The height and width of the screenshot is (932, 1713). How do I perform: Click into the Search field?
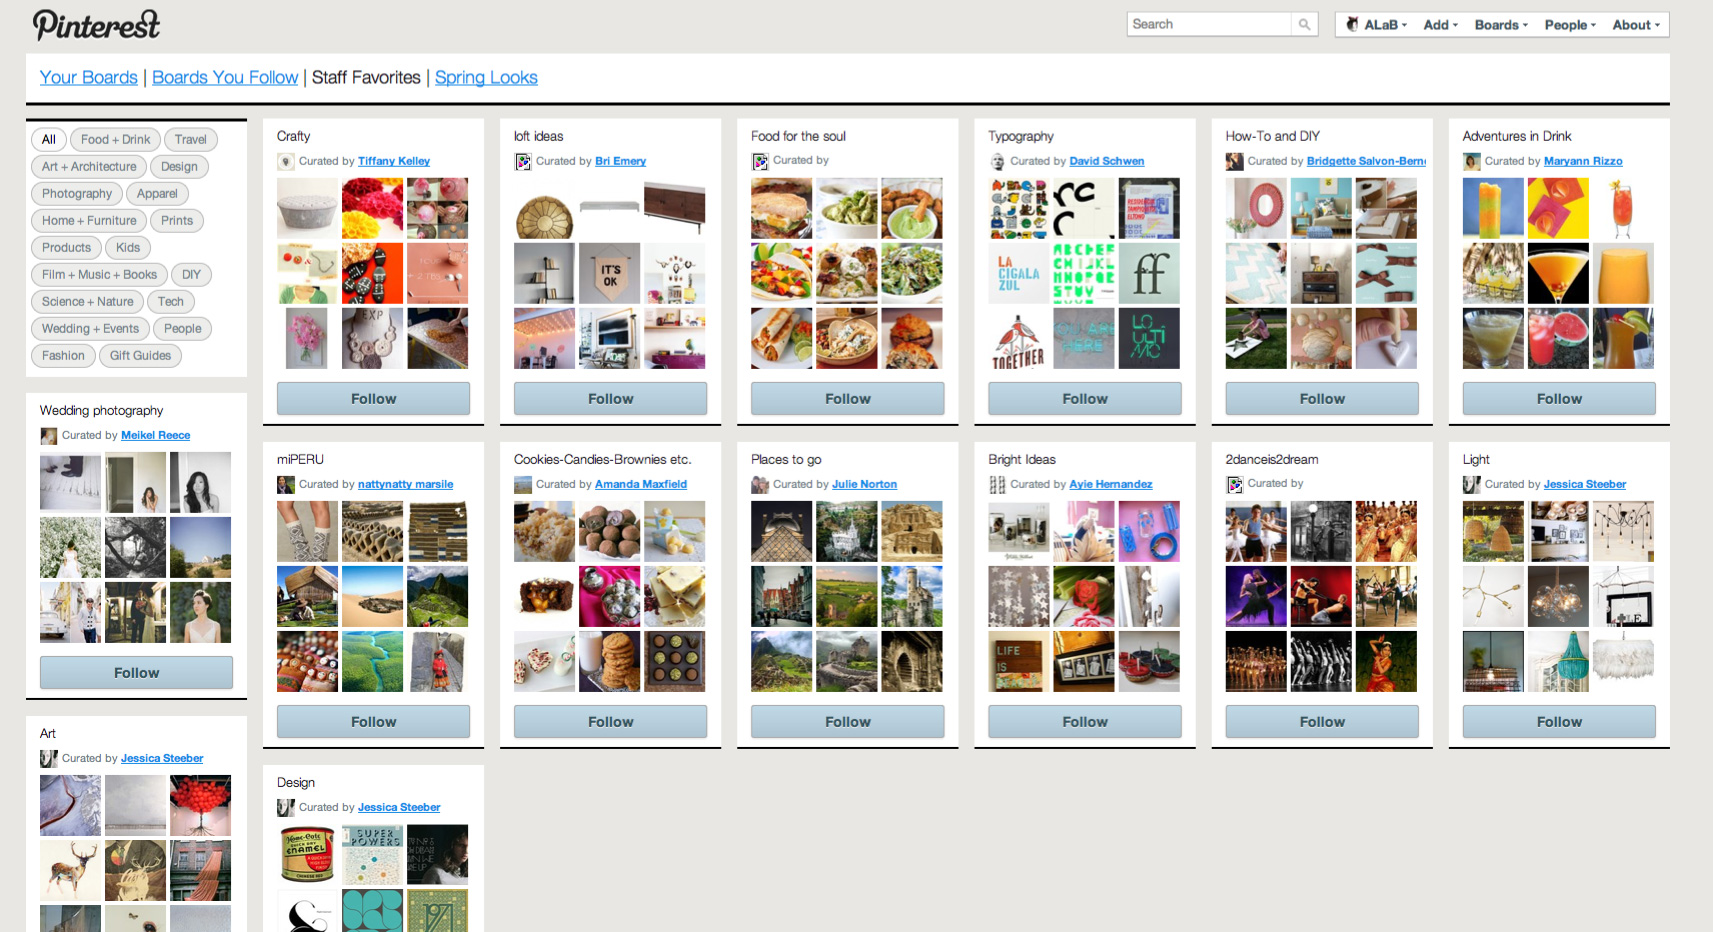tap(1210, 25)
